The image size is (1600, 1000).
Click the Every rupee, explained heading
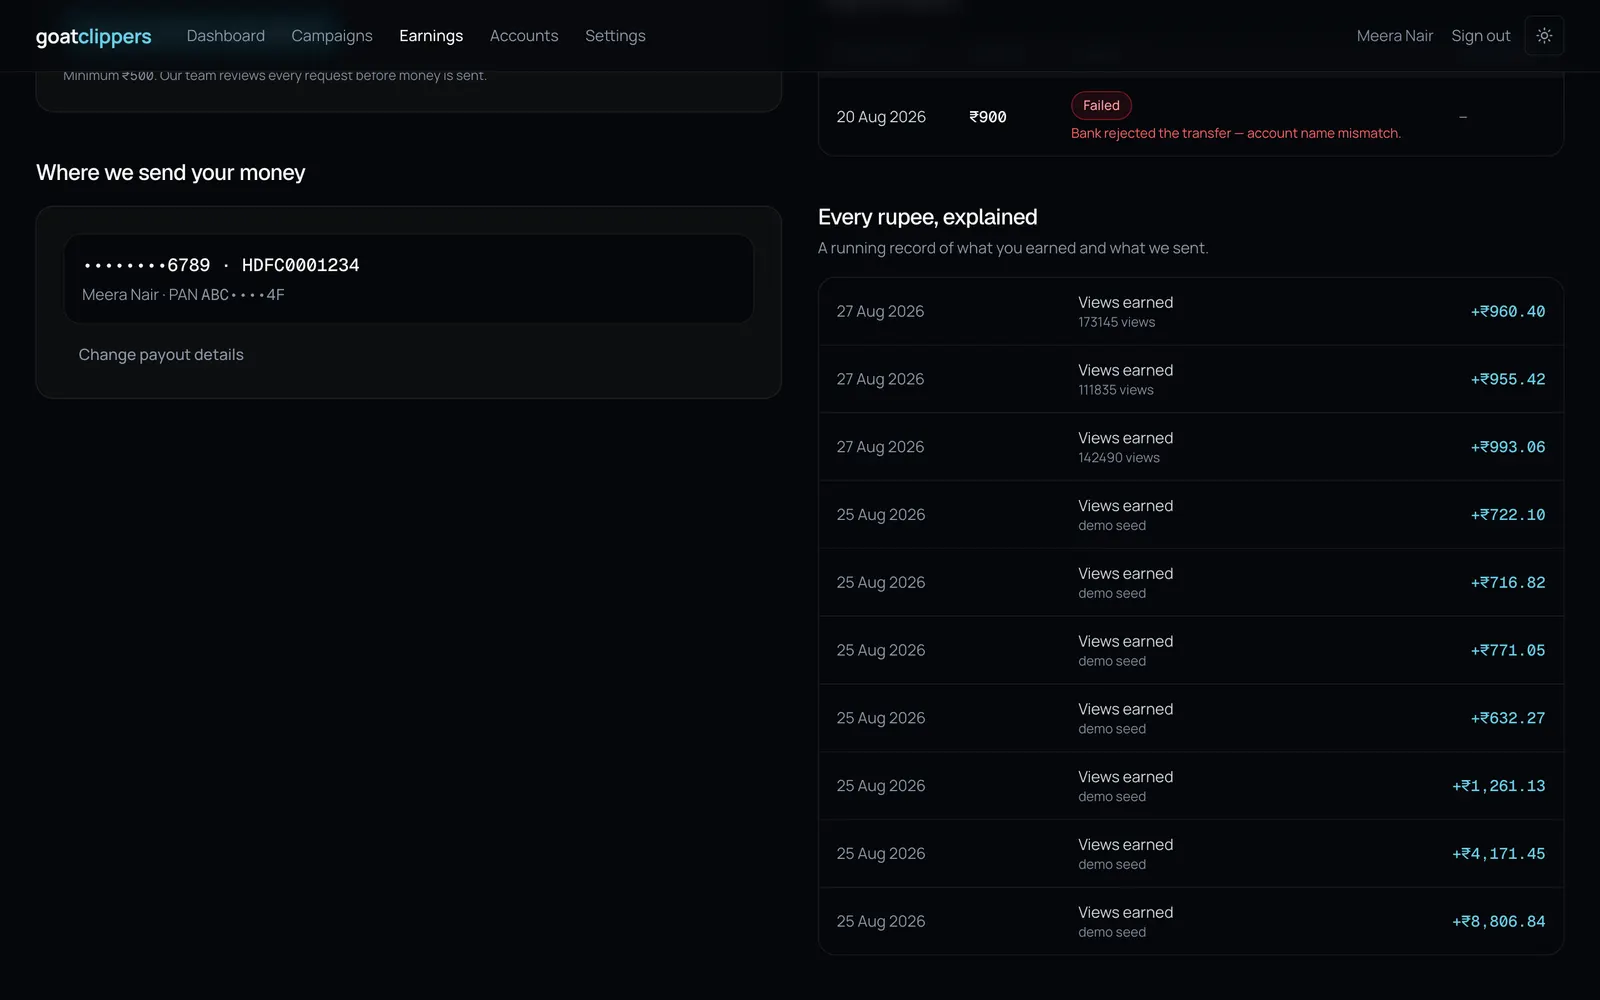point(928,217)
